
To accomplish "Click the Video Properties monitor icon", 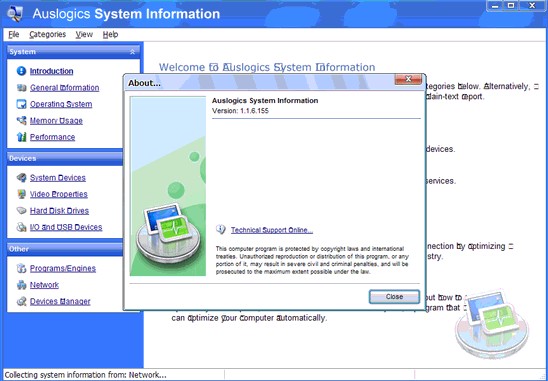I will [21, 194].
